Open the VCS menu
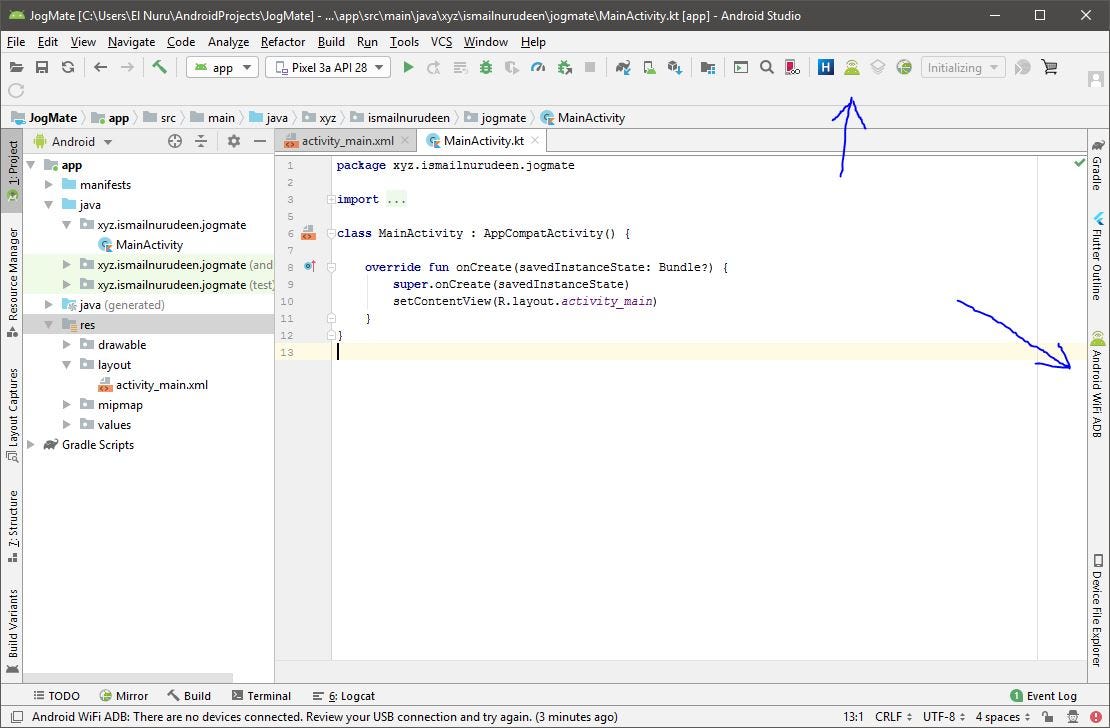Screen dimensions: 1110x728 tap(441, 42)
